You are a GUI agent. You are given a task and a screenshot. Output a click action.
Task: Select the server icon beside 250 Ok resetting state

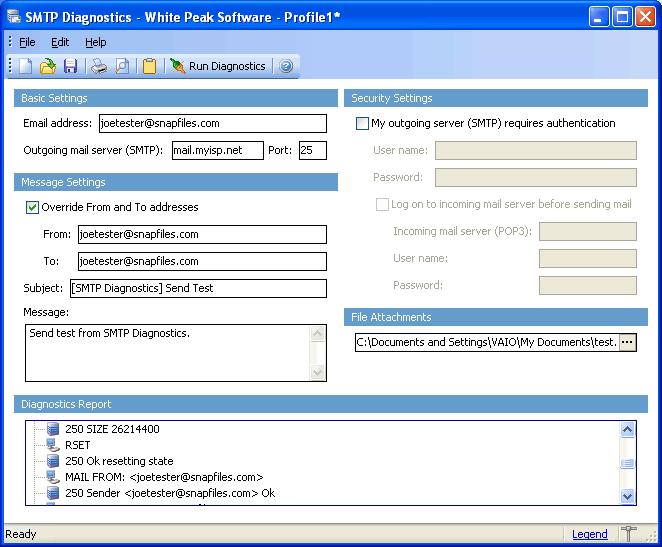click(53, 461)
